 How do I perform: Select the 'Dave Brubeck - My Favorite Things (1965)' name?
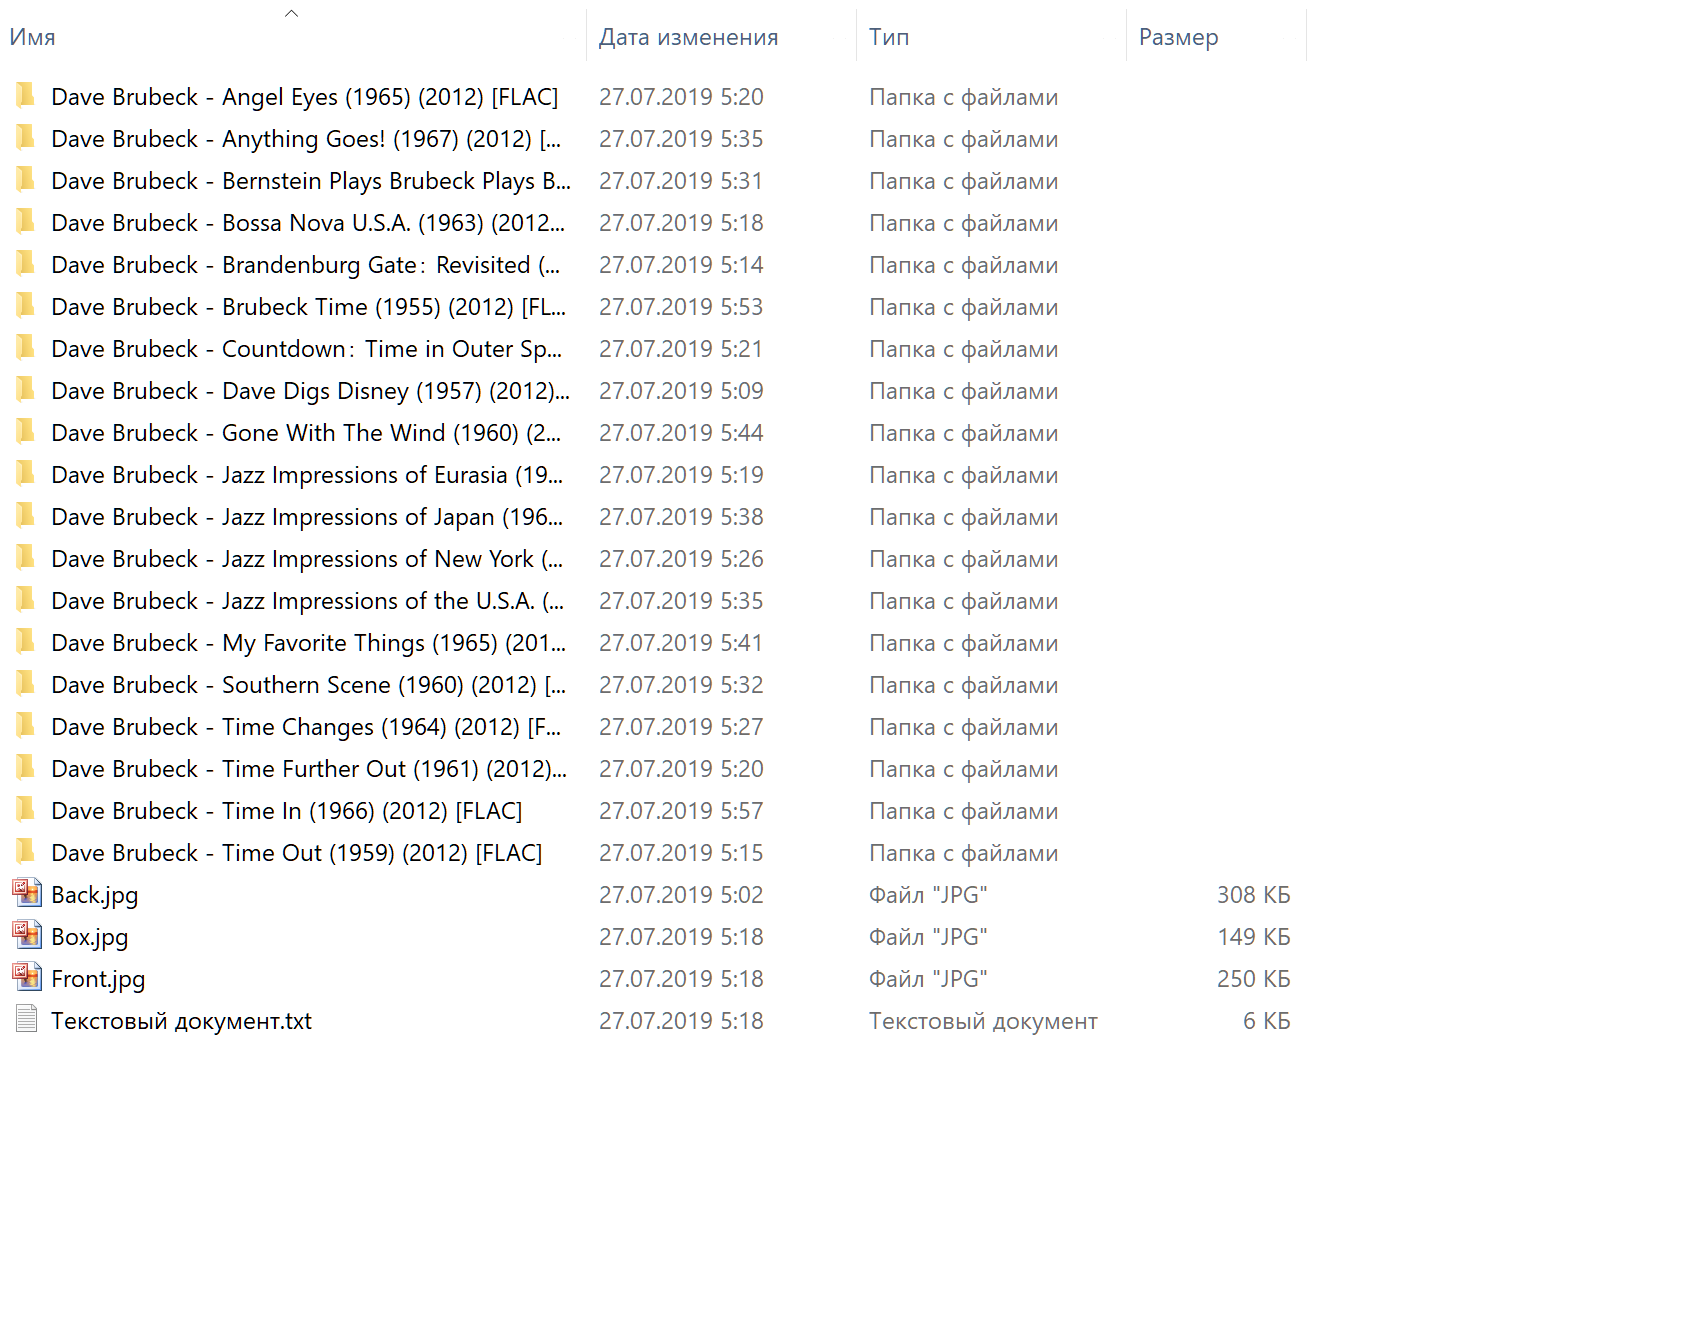tap(309, 643)
